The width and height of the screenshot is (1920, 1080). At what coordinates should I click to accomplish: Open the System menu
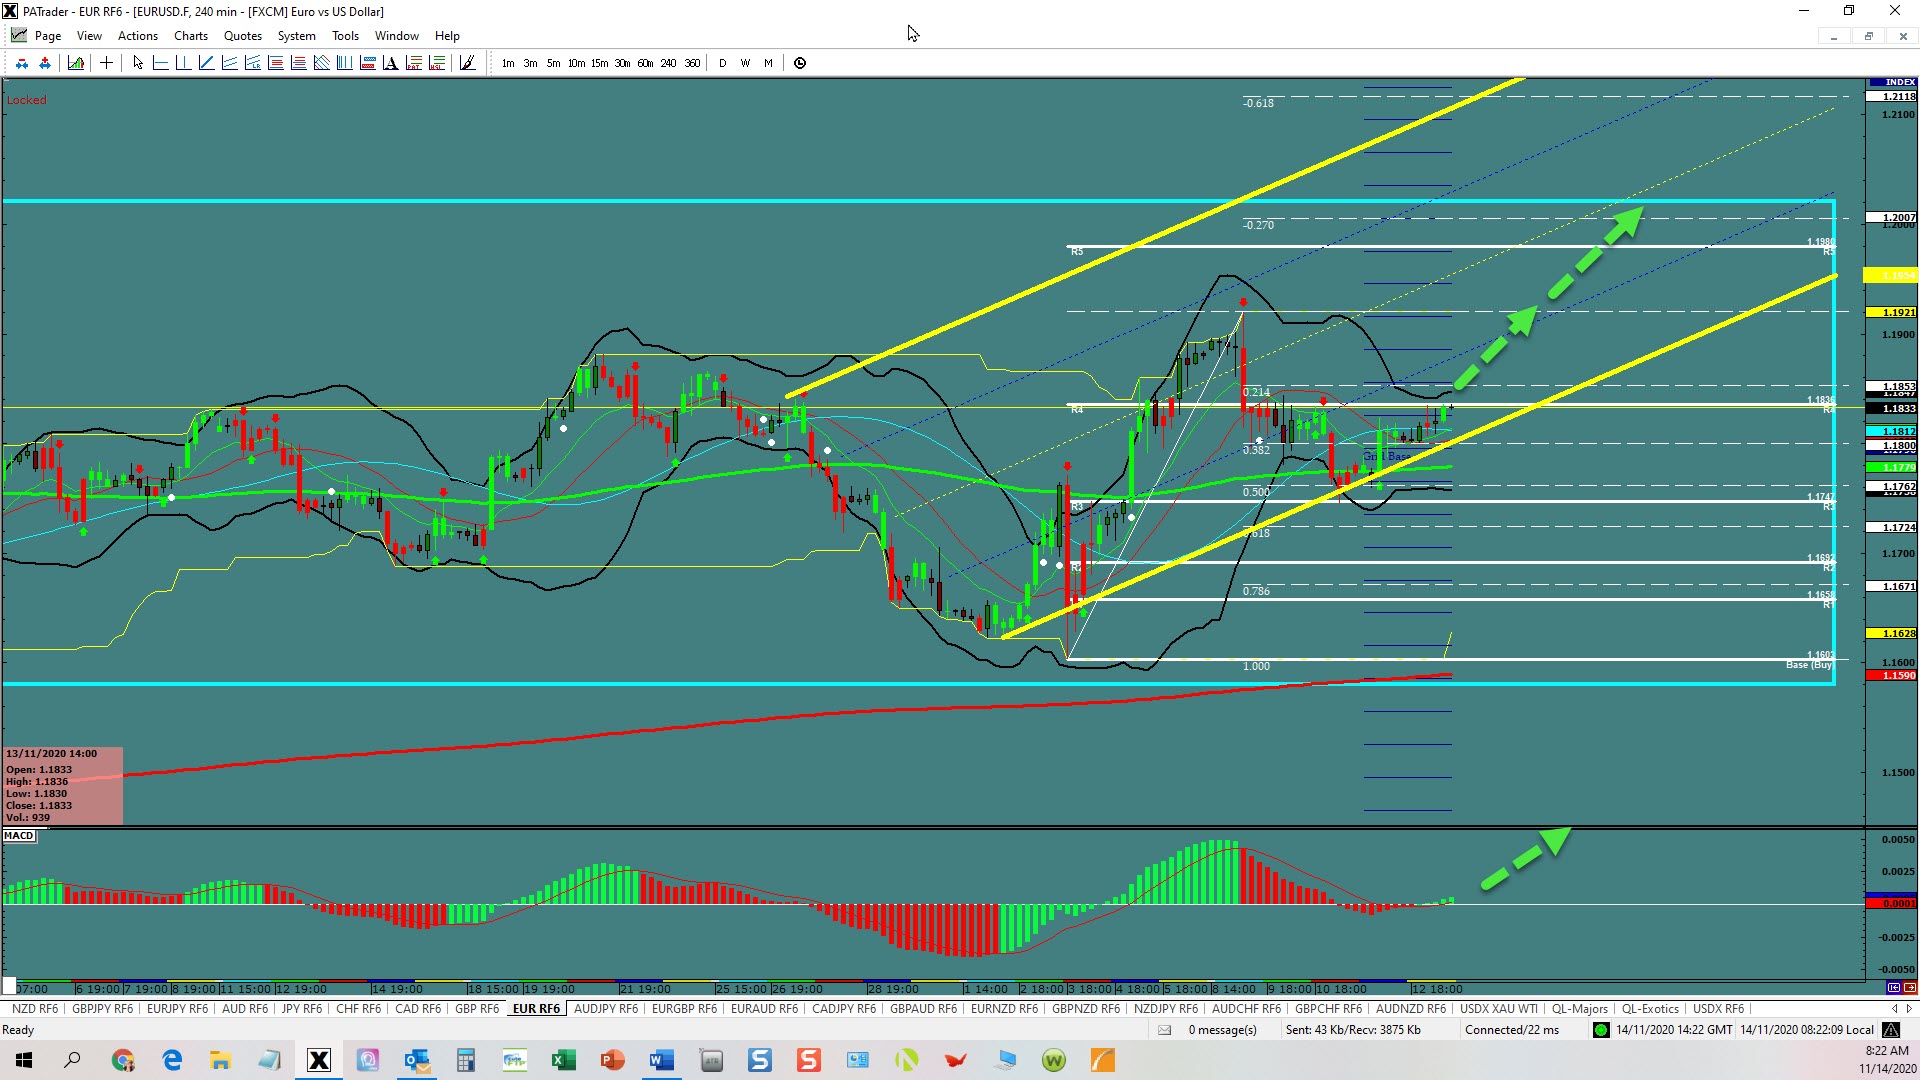[x=297, y=36]
